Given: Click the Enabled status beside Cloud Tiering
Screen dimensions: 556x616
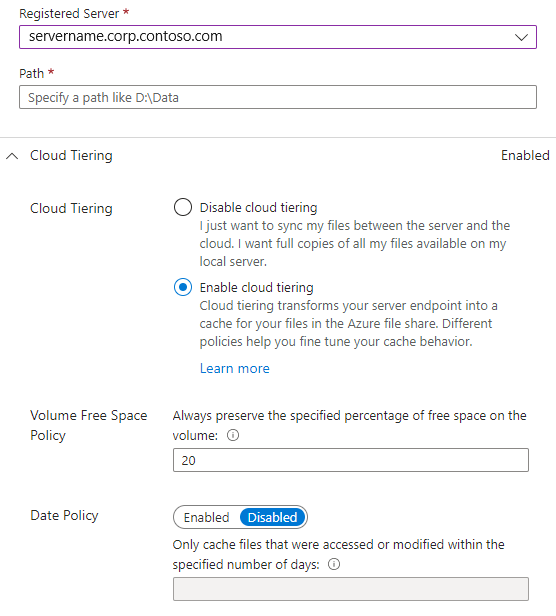Looking at the screenshot, I should [525, 156].
